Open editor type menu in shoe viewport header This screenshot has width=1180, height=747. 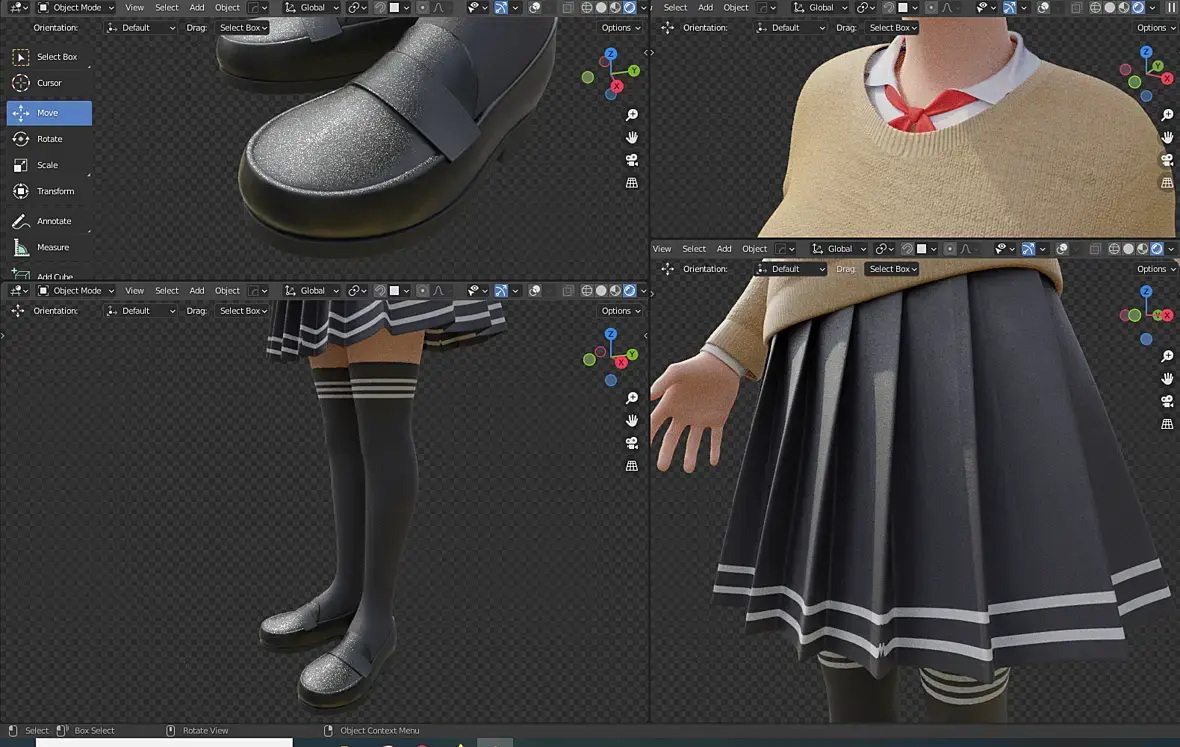(x=19, y=8)
